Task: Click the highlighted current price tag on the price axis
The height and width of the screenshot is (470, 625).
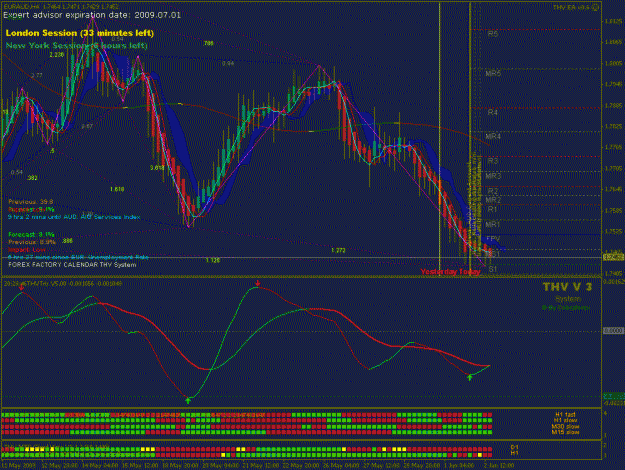Action: 614,258
